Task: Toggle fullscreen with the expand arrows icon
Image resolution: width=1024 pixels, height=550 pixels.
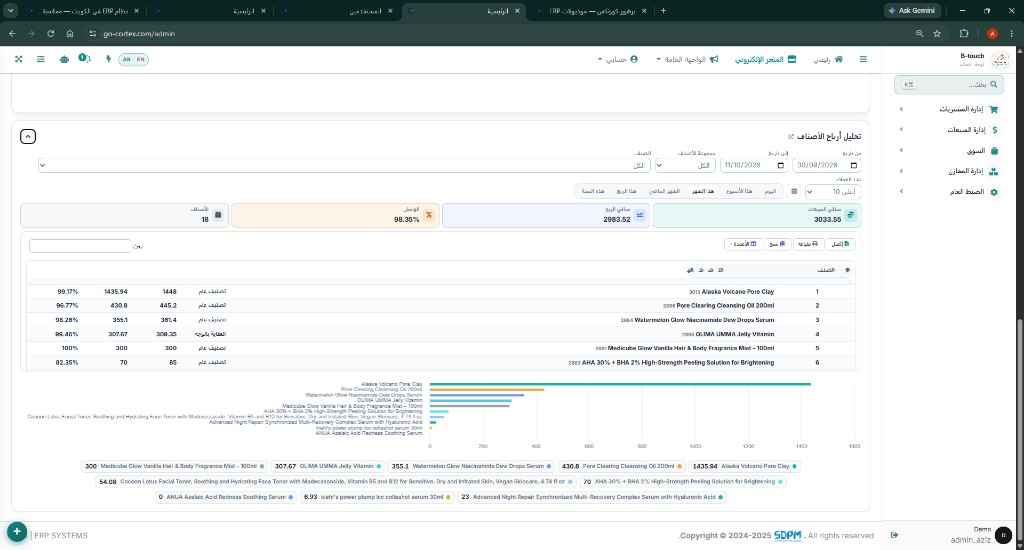Action: click(x=18, y=59)
